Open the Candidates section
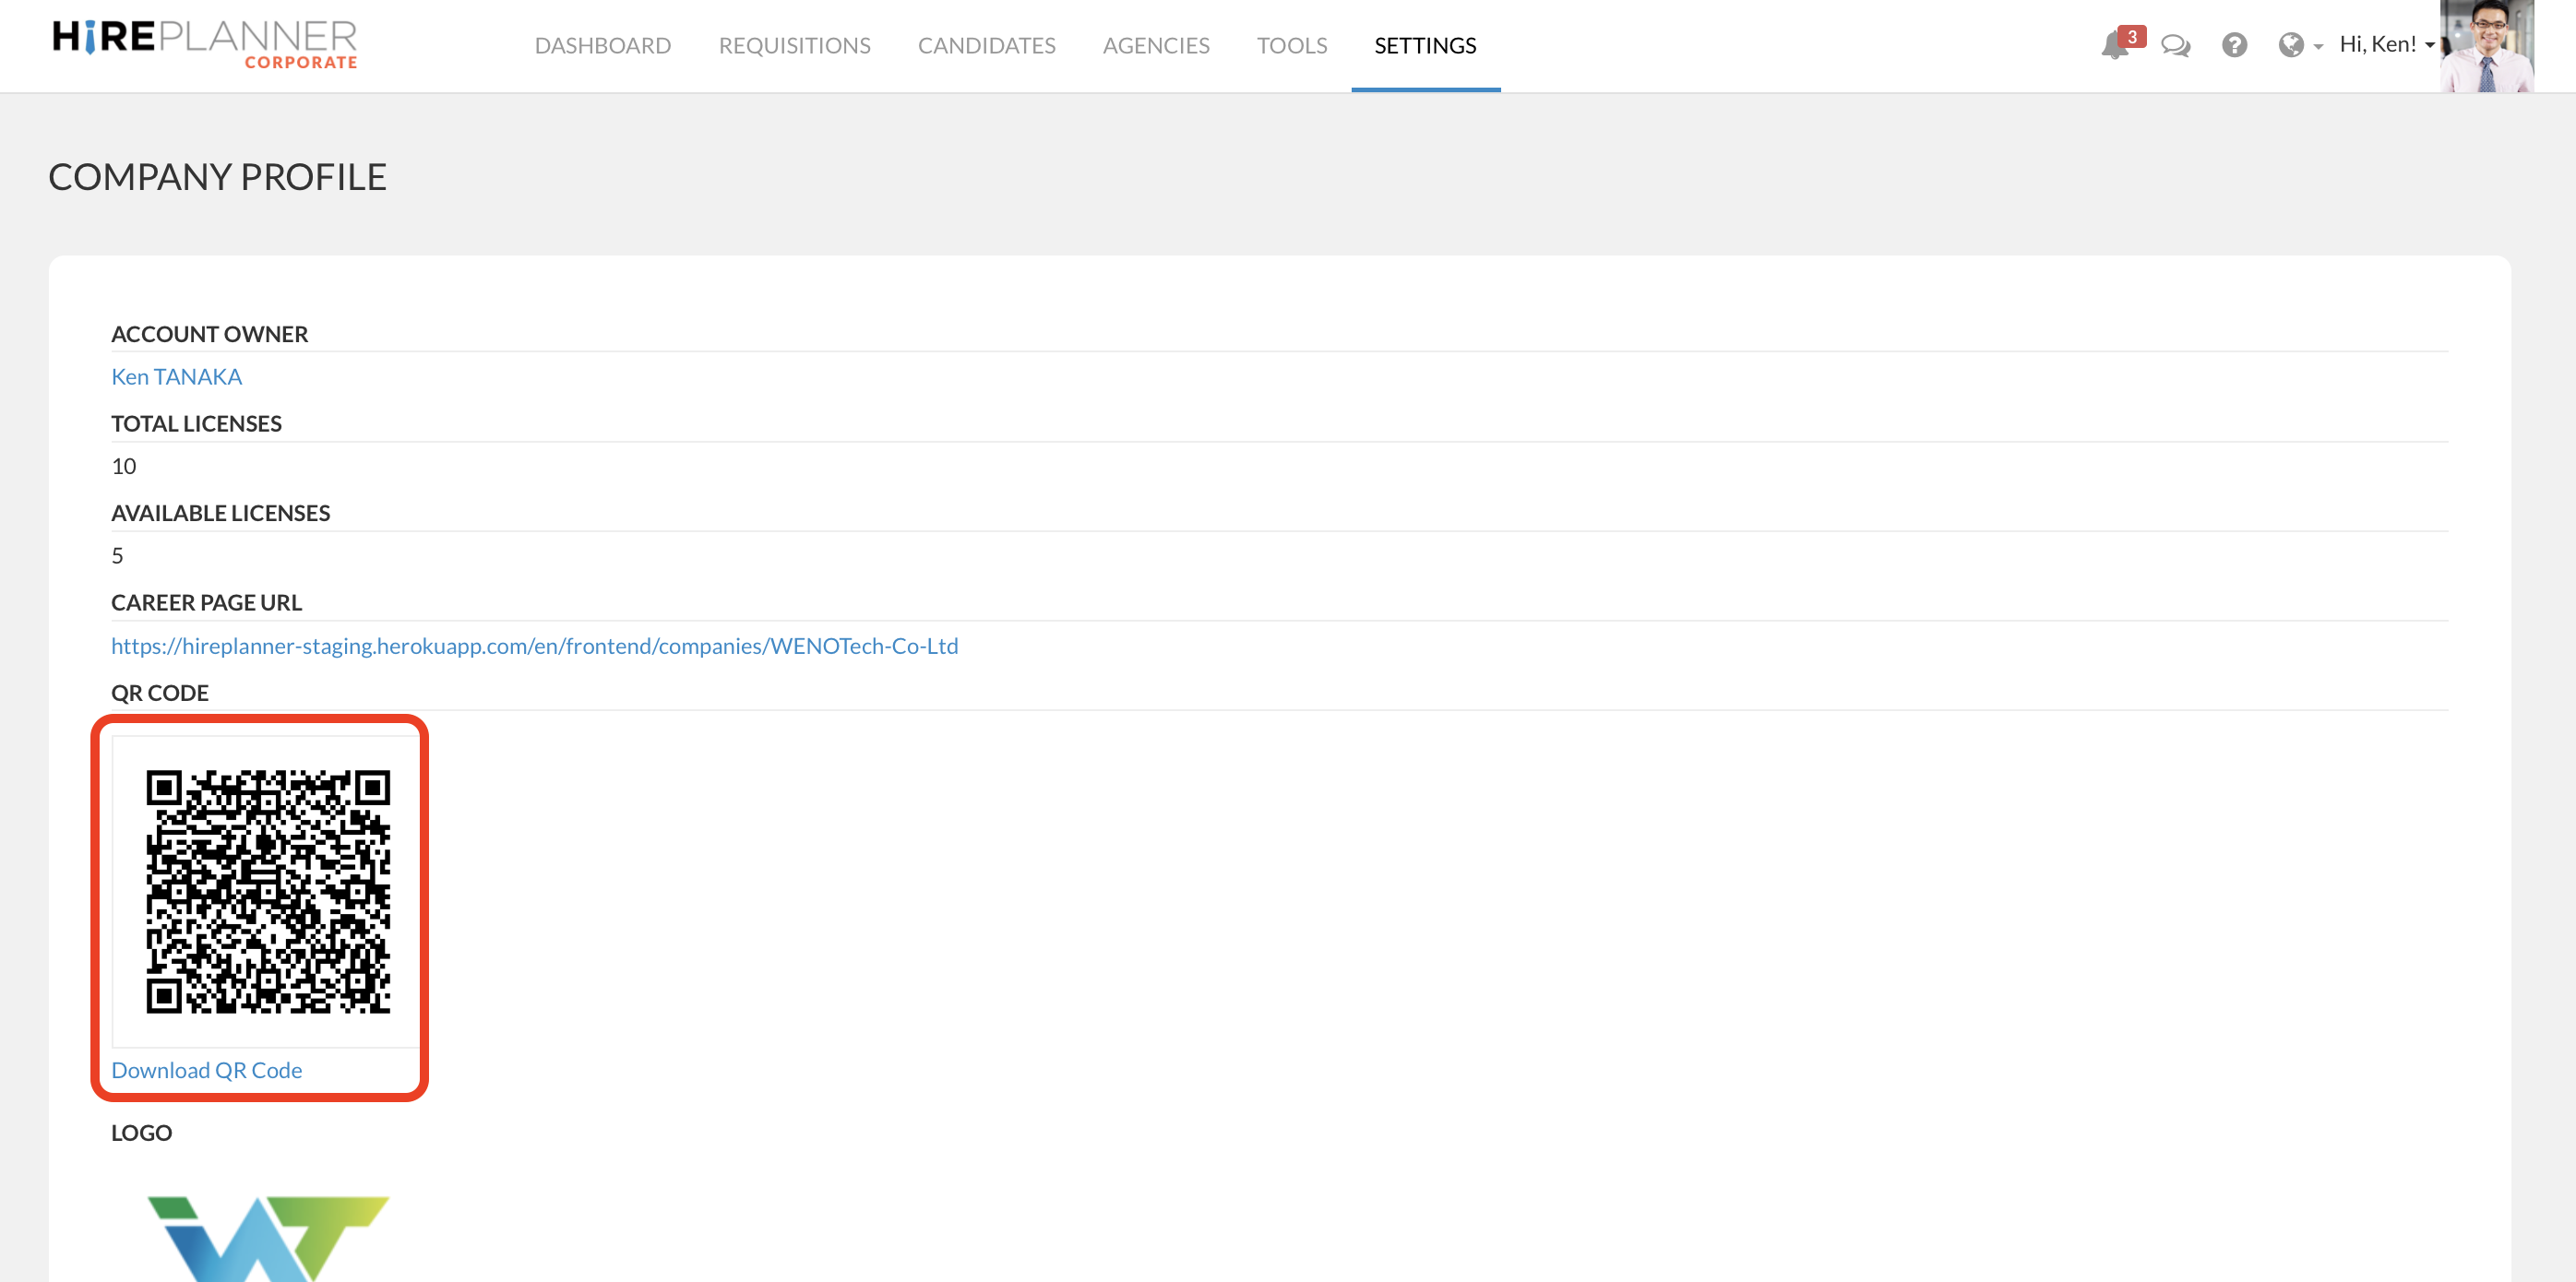The height and width of the screenshot is (1282, 2576). [986, 45]
